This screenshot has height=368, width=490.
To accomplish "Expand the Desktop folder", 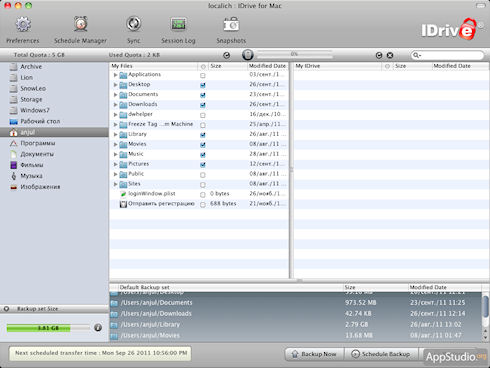I will pyautogui.click(x=115, y=85).
